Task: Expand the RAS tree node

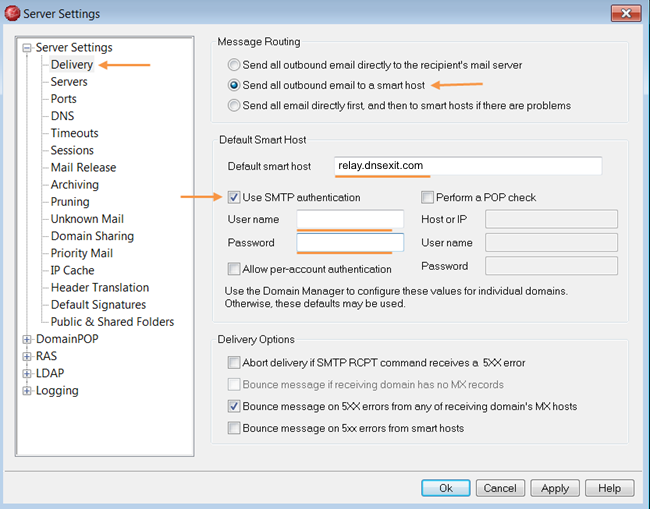Action: tap(27, 357)
